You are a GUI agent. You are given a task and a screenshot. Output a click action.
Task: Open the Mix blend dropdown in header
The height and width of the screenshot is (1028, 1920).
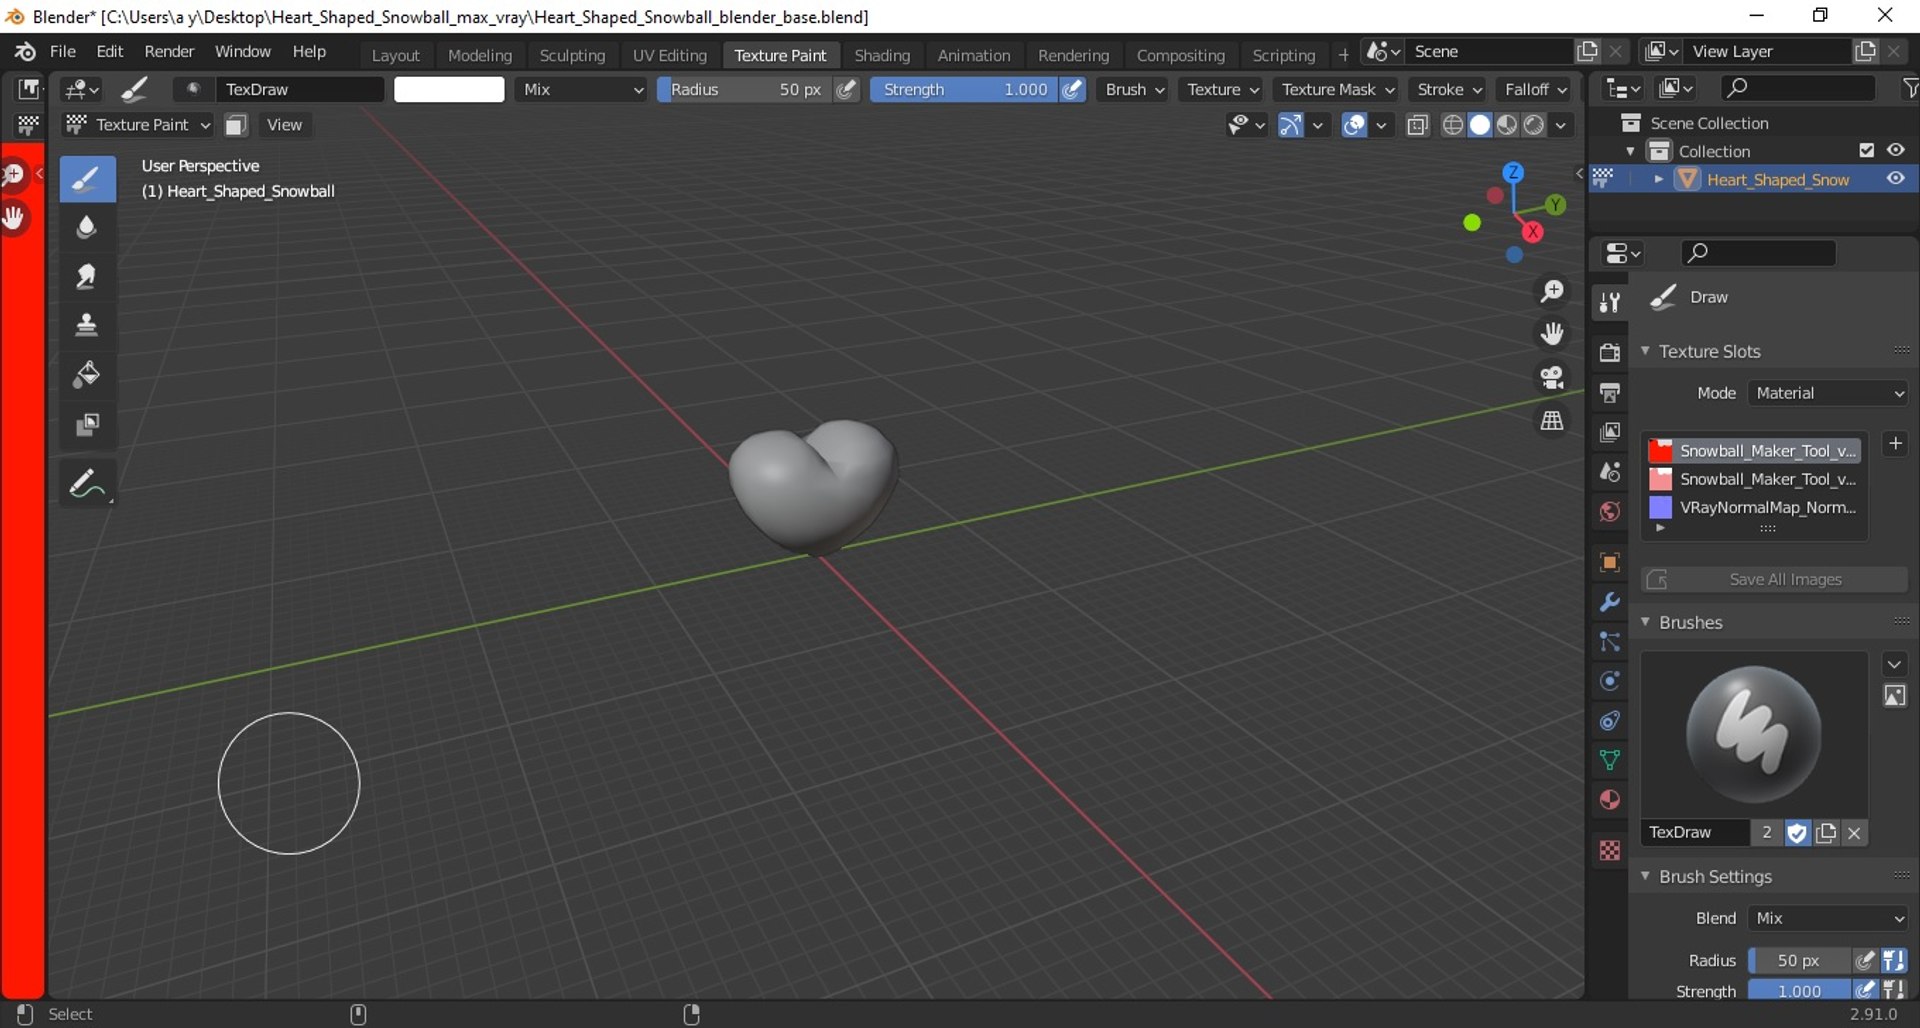(583, 89)
